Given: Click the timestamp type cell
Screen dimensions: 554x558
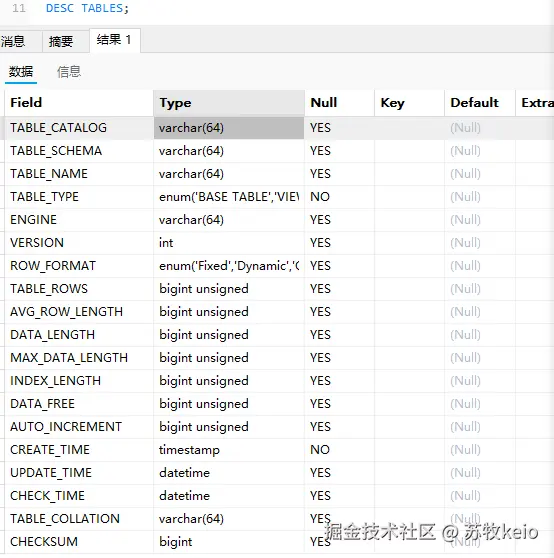Looking at the screenshot, I should [229, 450].
